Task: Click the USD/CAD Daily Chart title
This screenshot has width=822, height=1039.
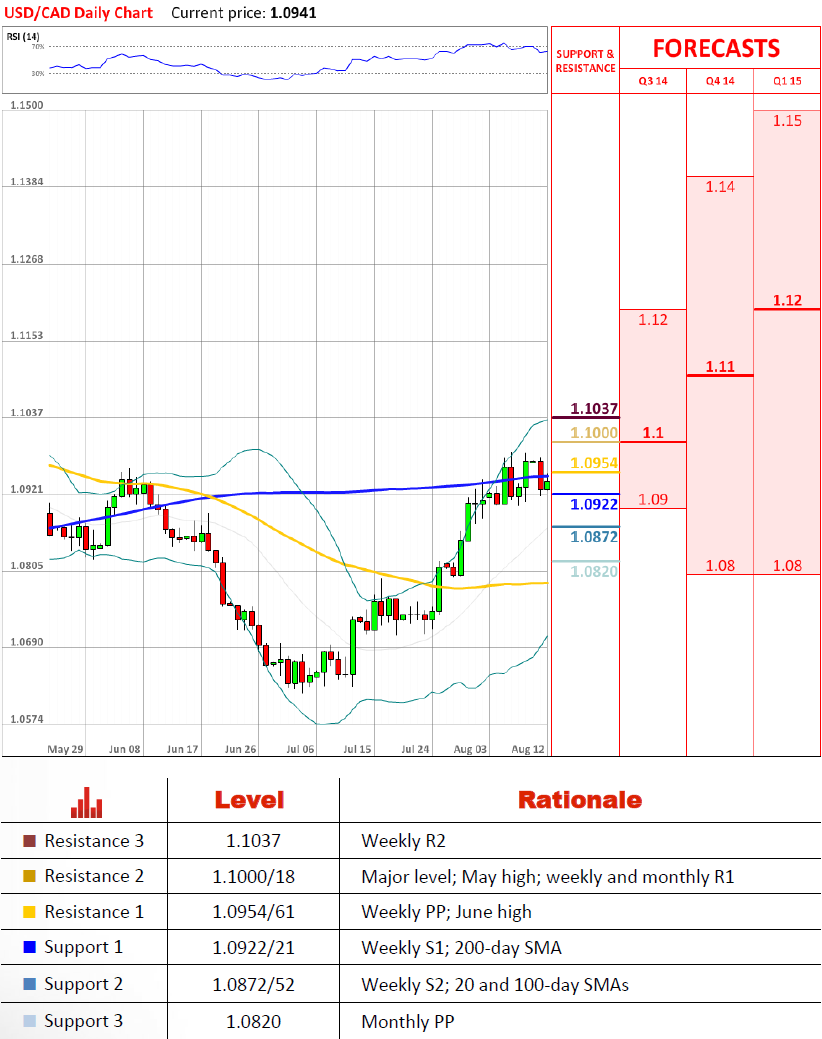Action: tap(78, 13)
